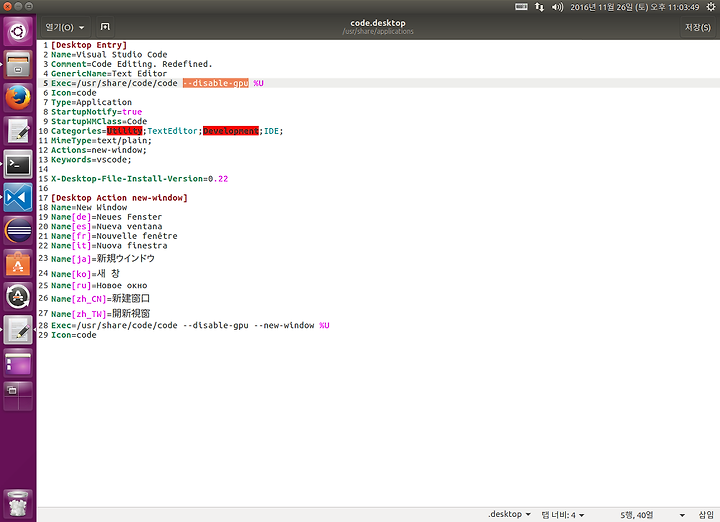Click the highlighted --disable-gpu text on line 5
720x522 pixels.
(216, 83)
